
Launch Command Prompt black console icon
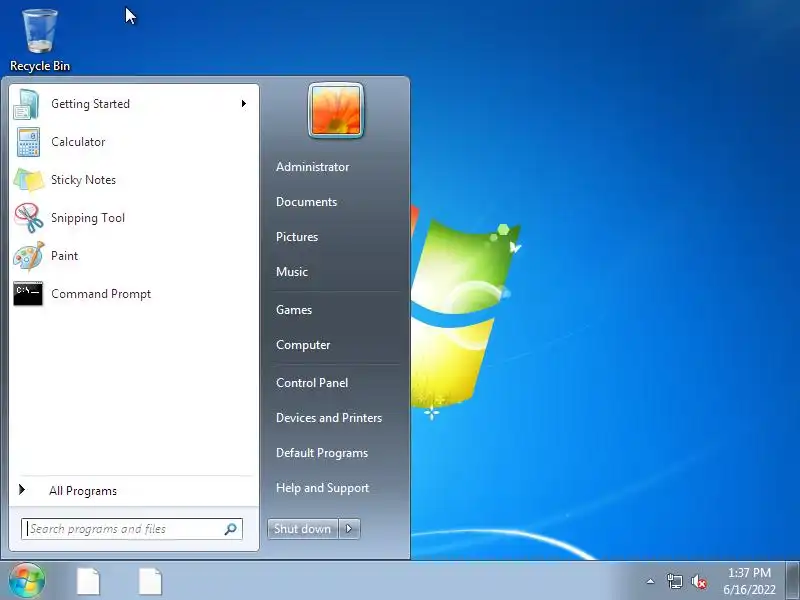click(x=28, y=294)
